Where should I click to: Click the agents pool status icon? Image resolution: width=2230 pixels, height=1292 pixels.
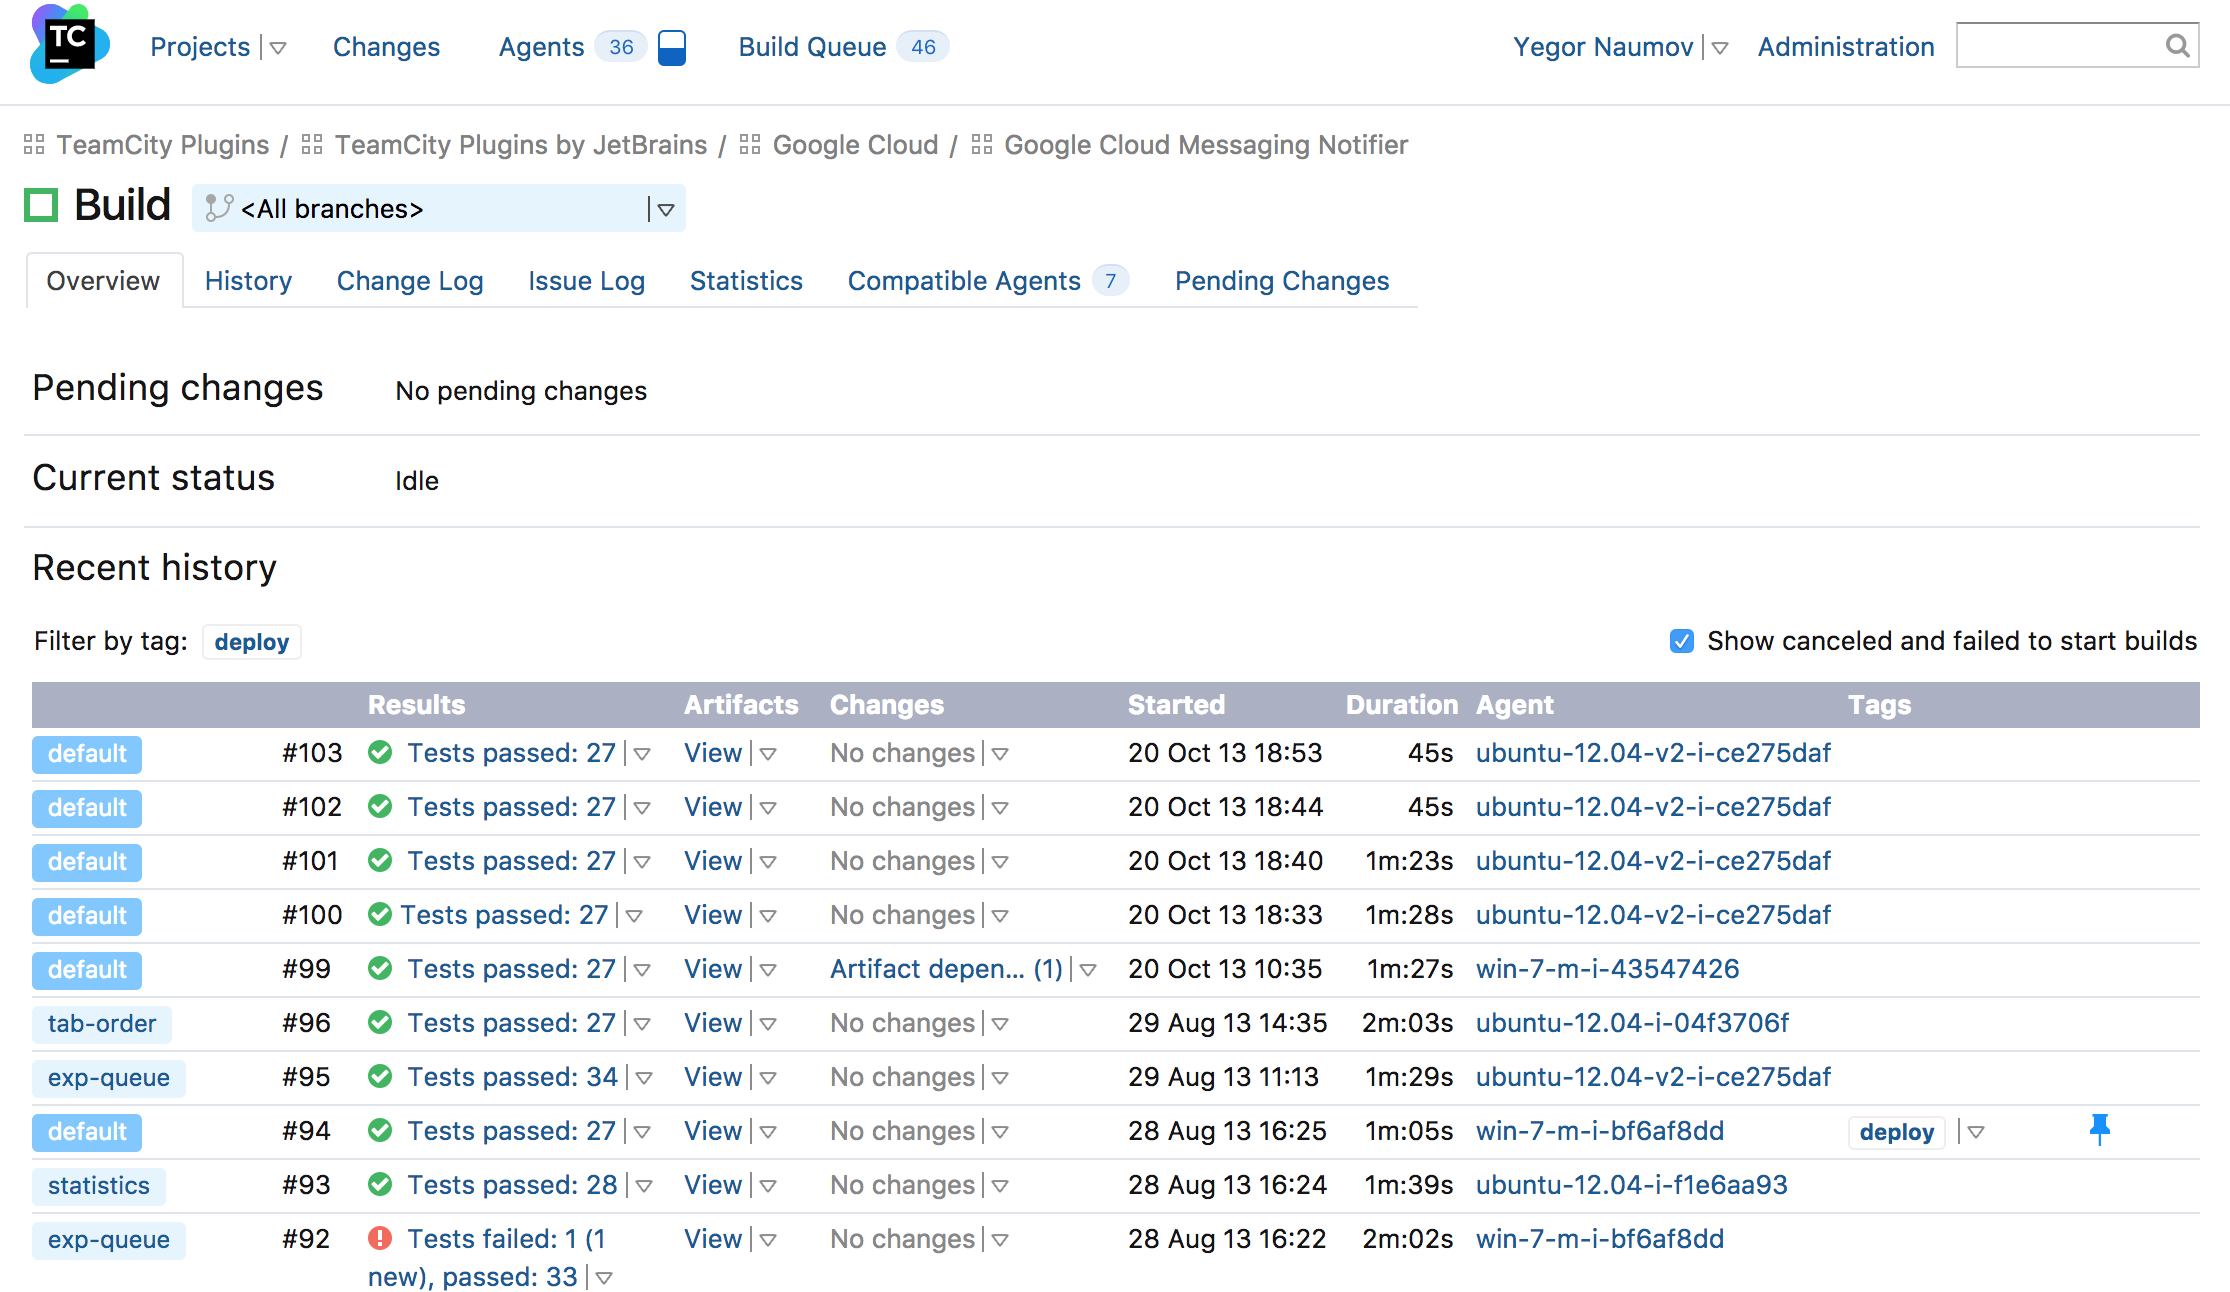click(672, 47)
